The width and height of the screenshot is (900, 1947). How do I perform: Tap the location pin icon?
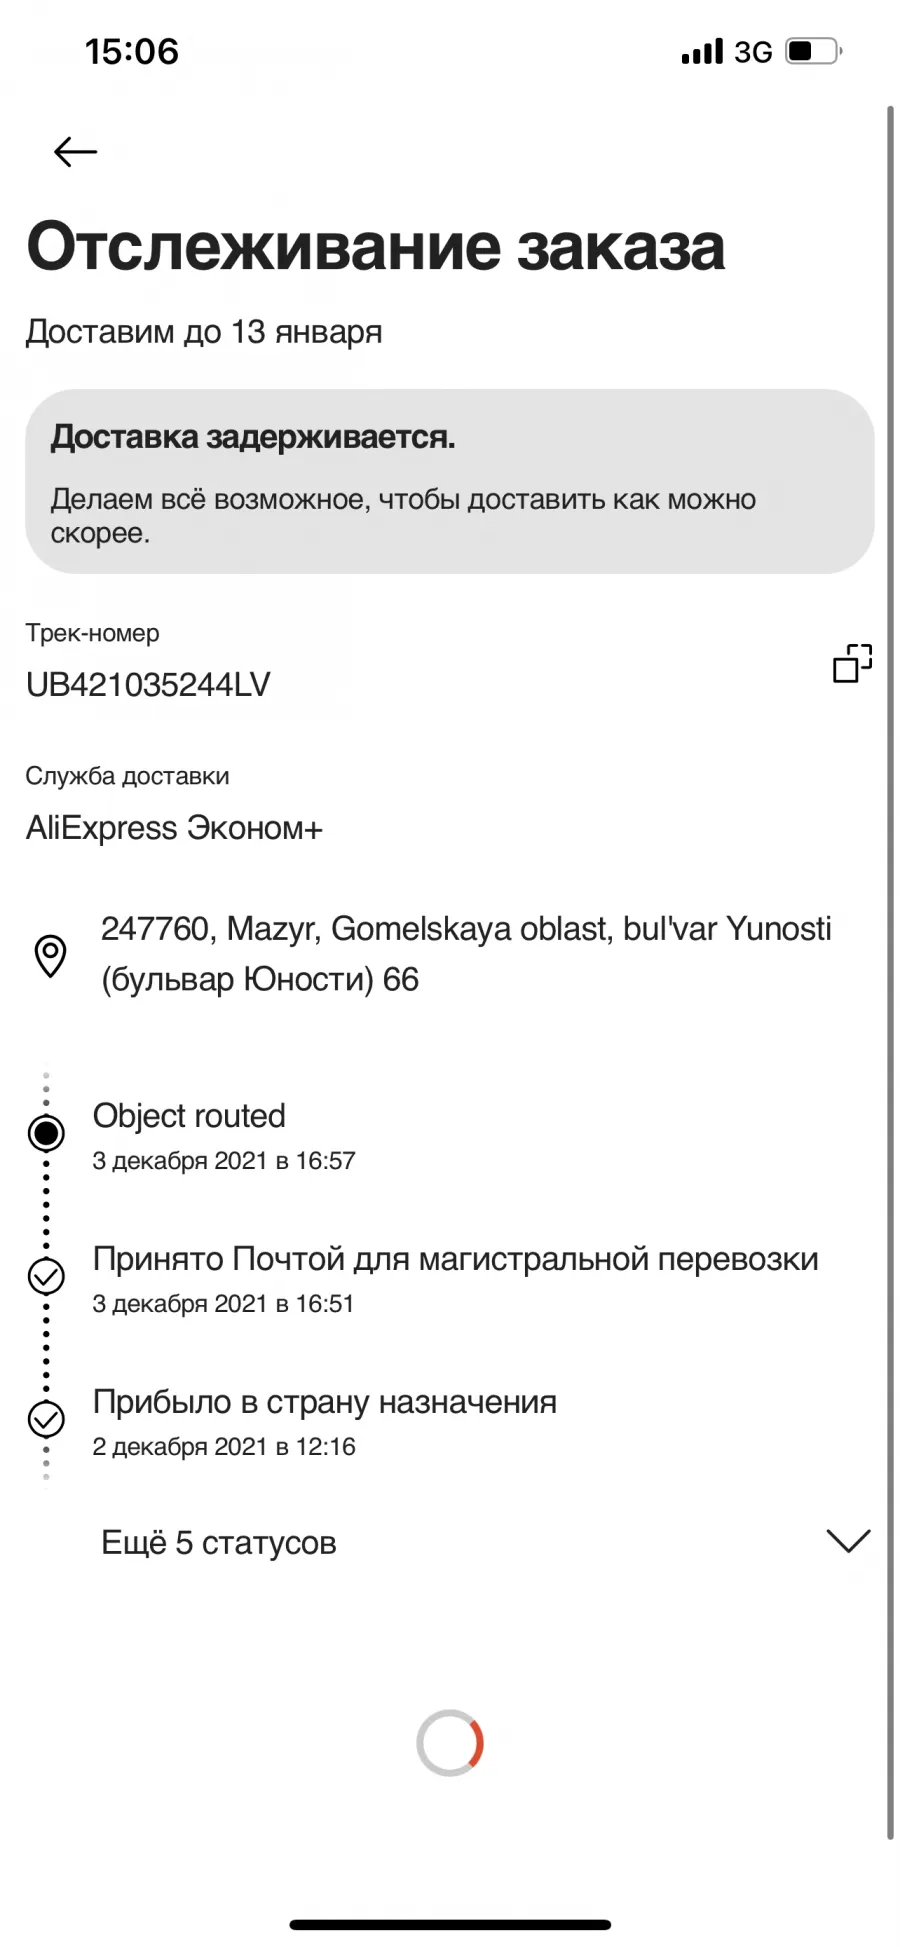50,955
